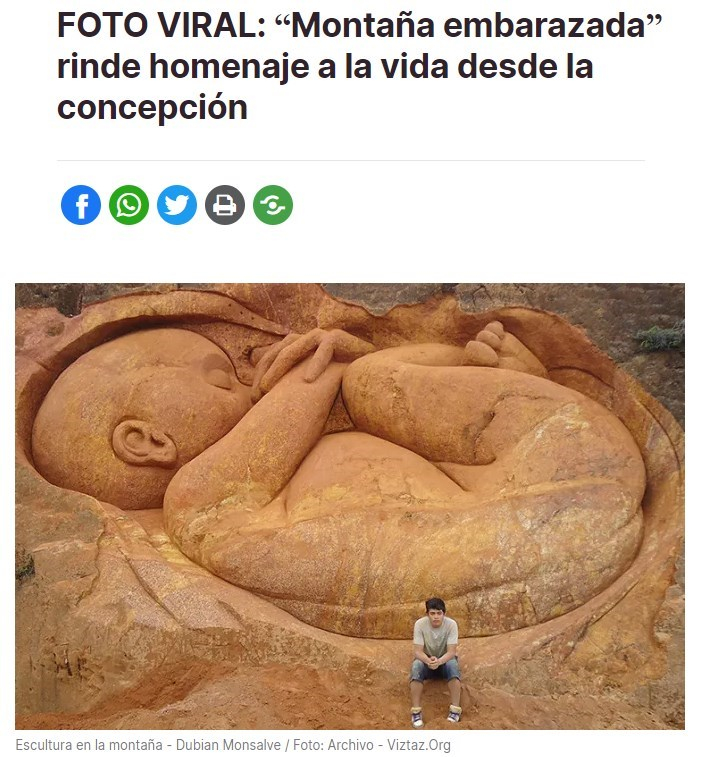Click the seated man's sneakers in photo
Image resolution: width=705 pixels, height=757 pixels.
[436, 715]
